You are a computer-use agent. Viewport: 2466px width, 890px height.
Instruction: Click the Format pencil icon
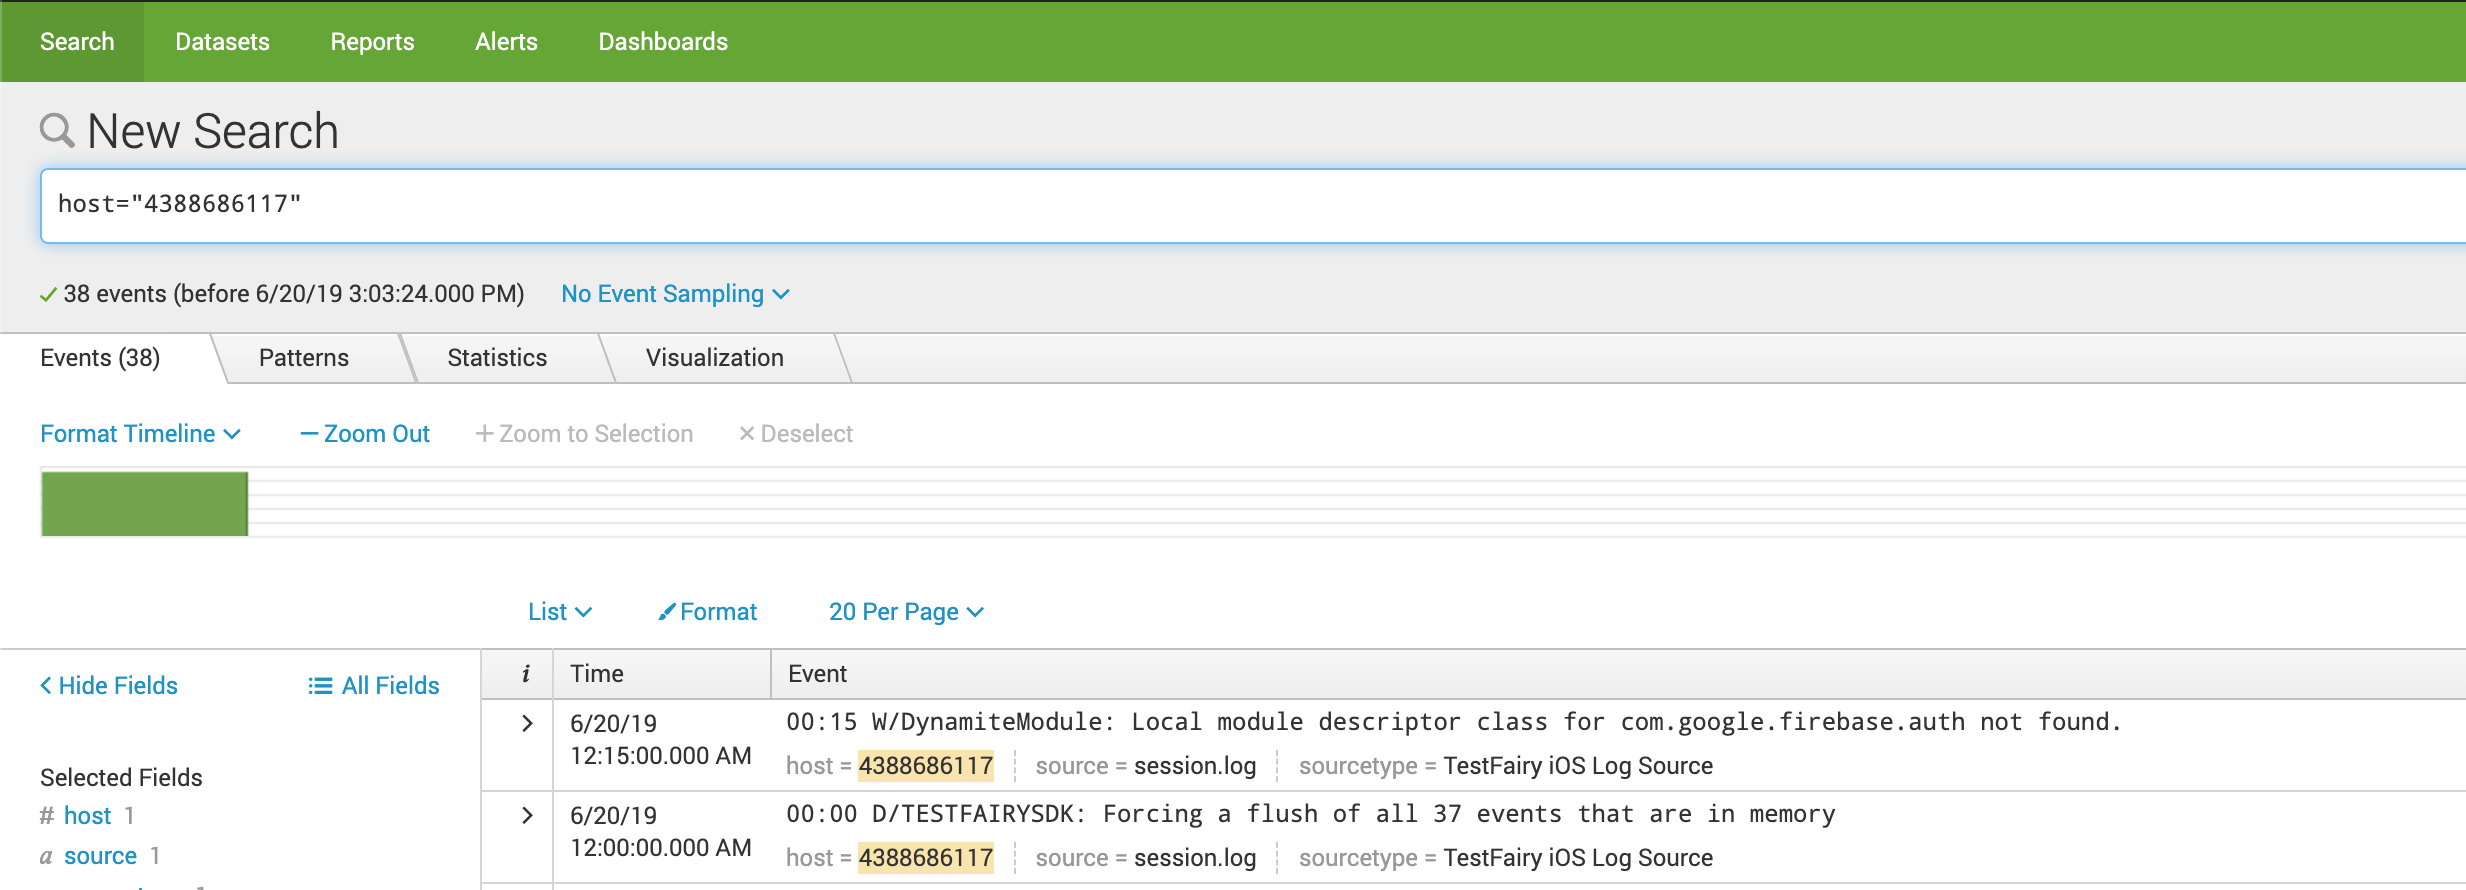point(666,612)
